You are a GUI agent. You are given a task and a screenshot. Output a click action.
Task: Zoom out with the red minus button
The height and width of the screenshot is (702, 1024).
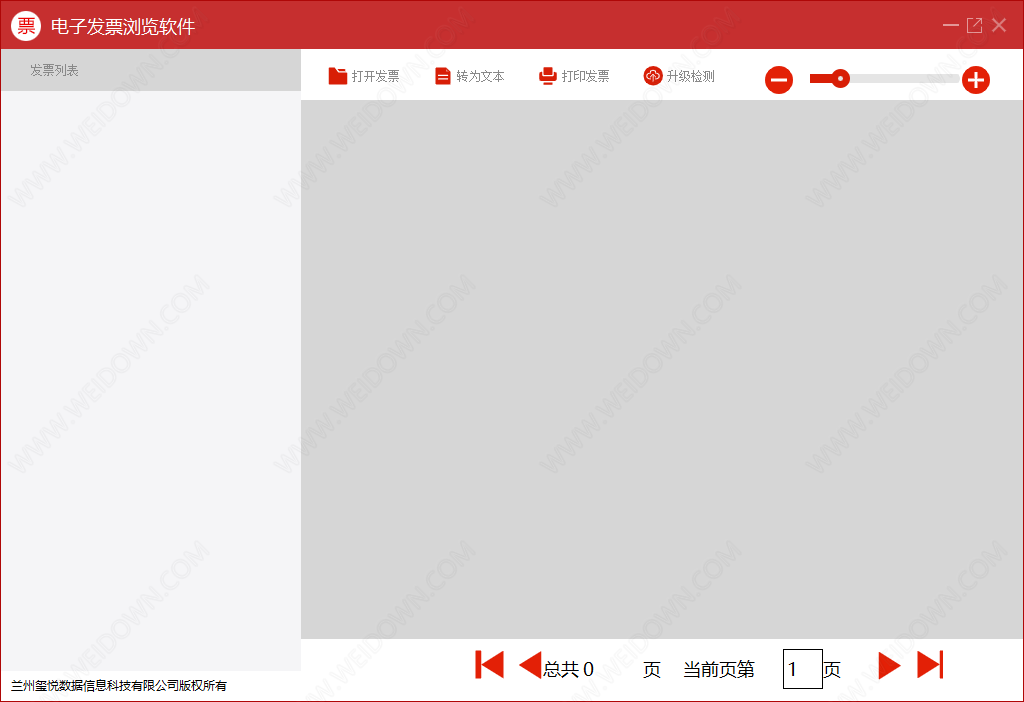click(x=778, y=80)
